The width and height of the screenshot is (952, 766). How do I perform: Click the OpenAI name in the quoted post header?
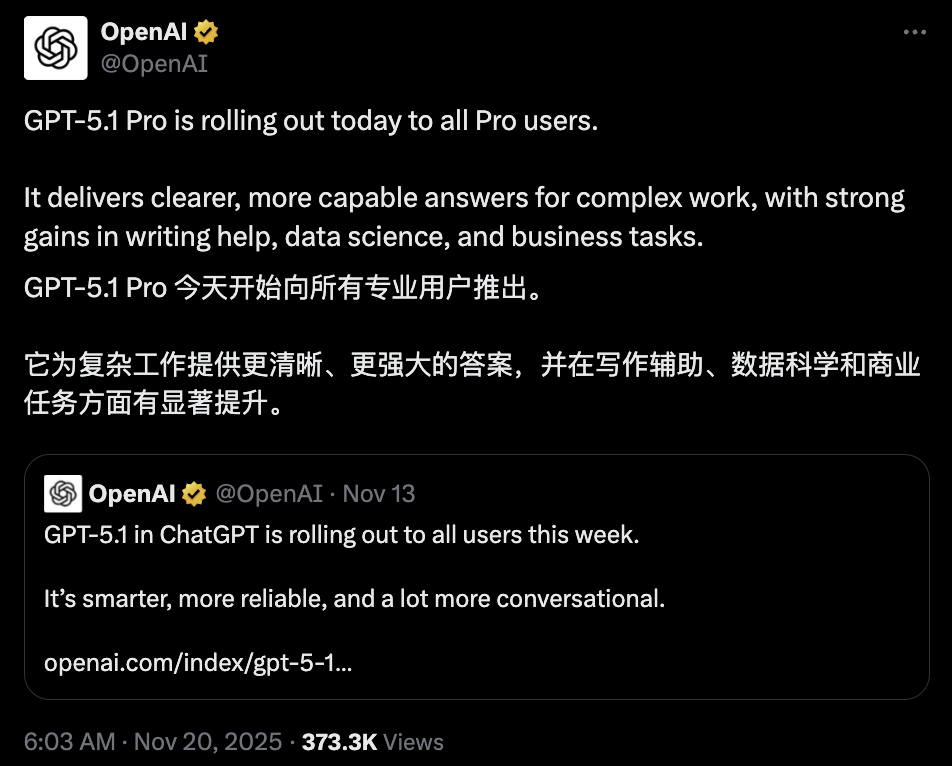(132, 494)
